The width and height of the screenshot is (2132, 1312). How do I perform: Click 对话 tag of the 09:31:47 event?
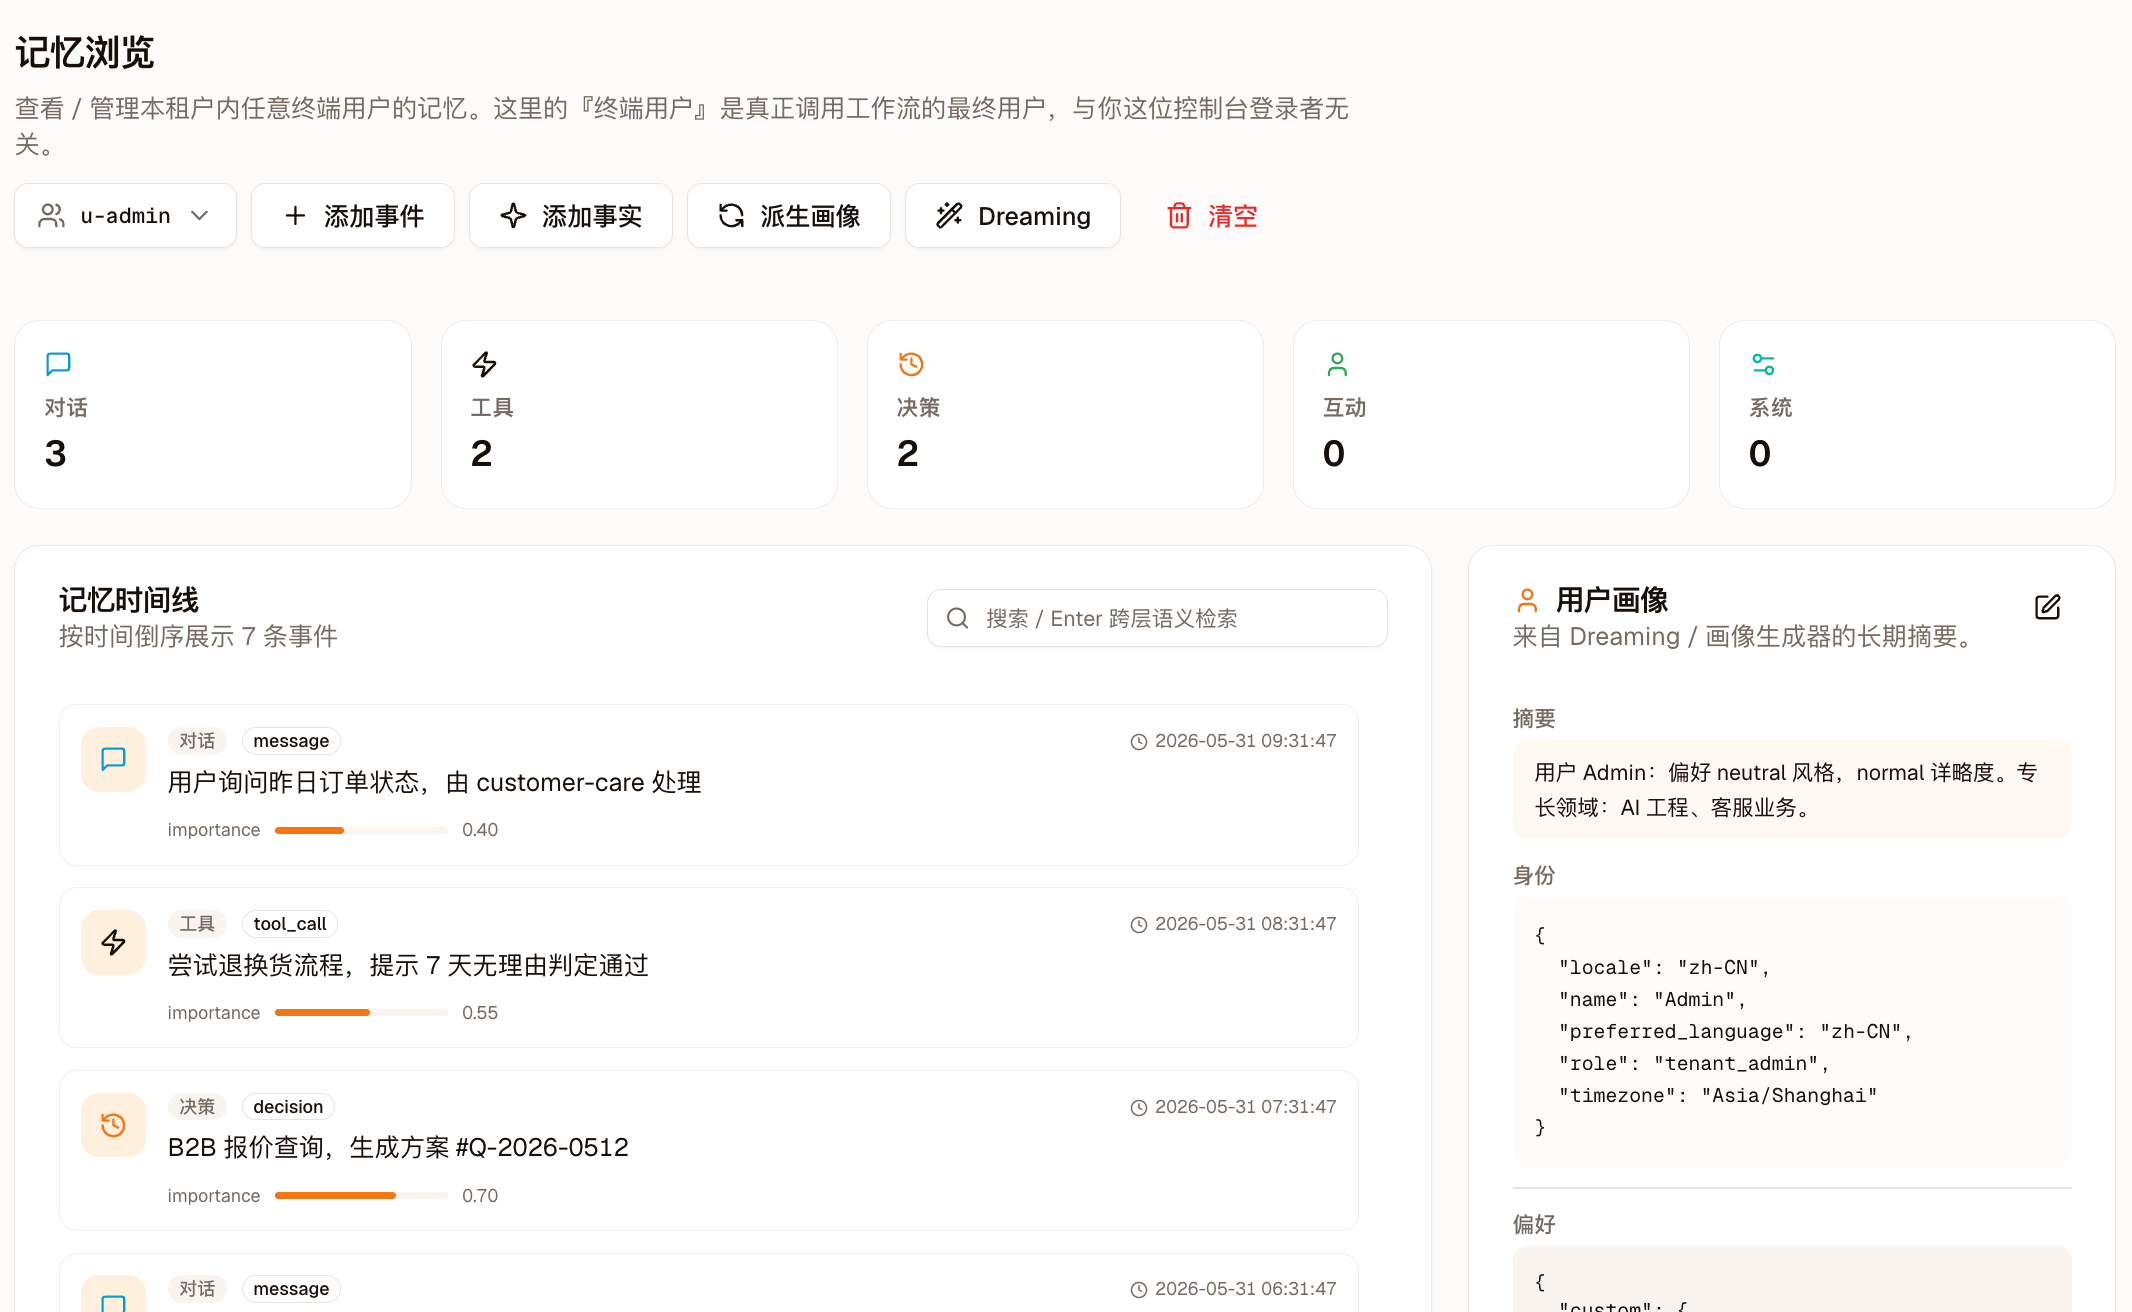197,741
